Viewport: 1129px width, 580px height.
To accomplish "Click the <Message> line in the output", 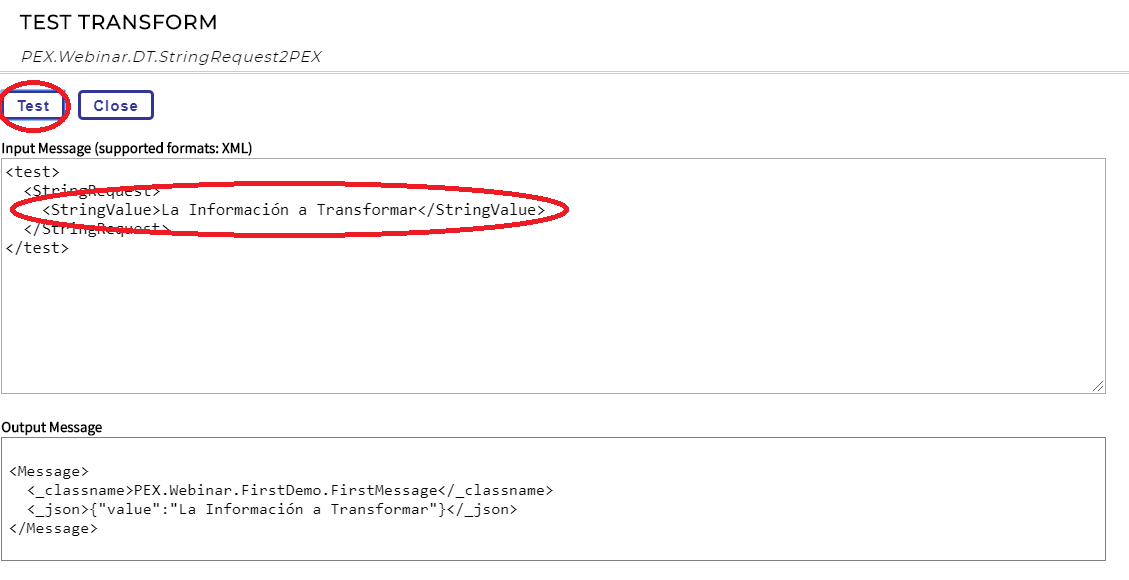I will click(49, 471).
